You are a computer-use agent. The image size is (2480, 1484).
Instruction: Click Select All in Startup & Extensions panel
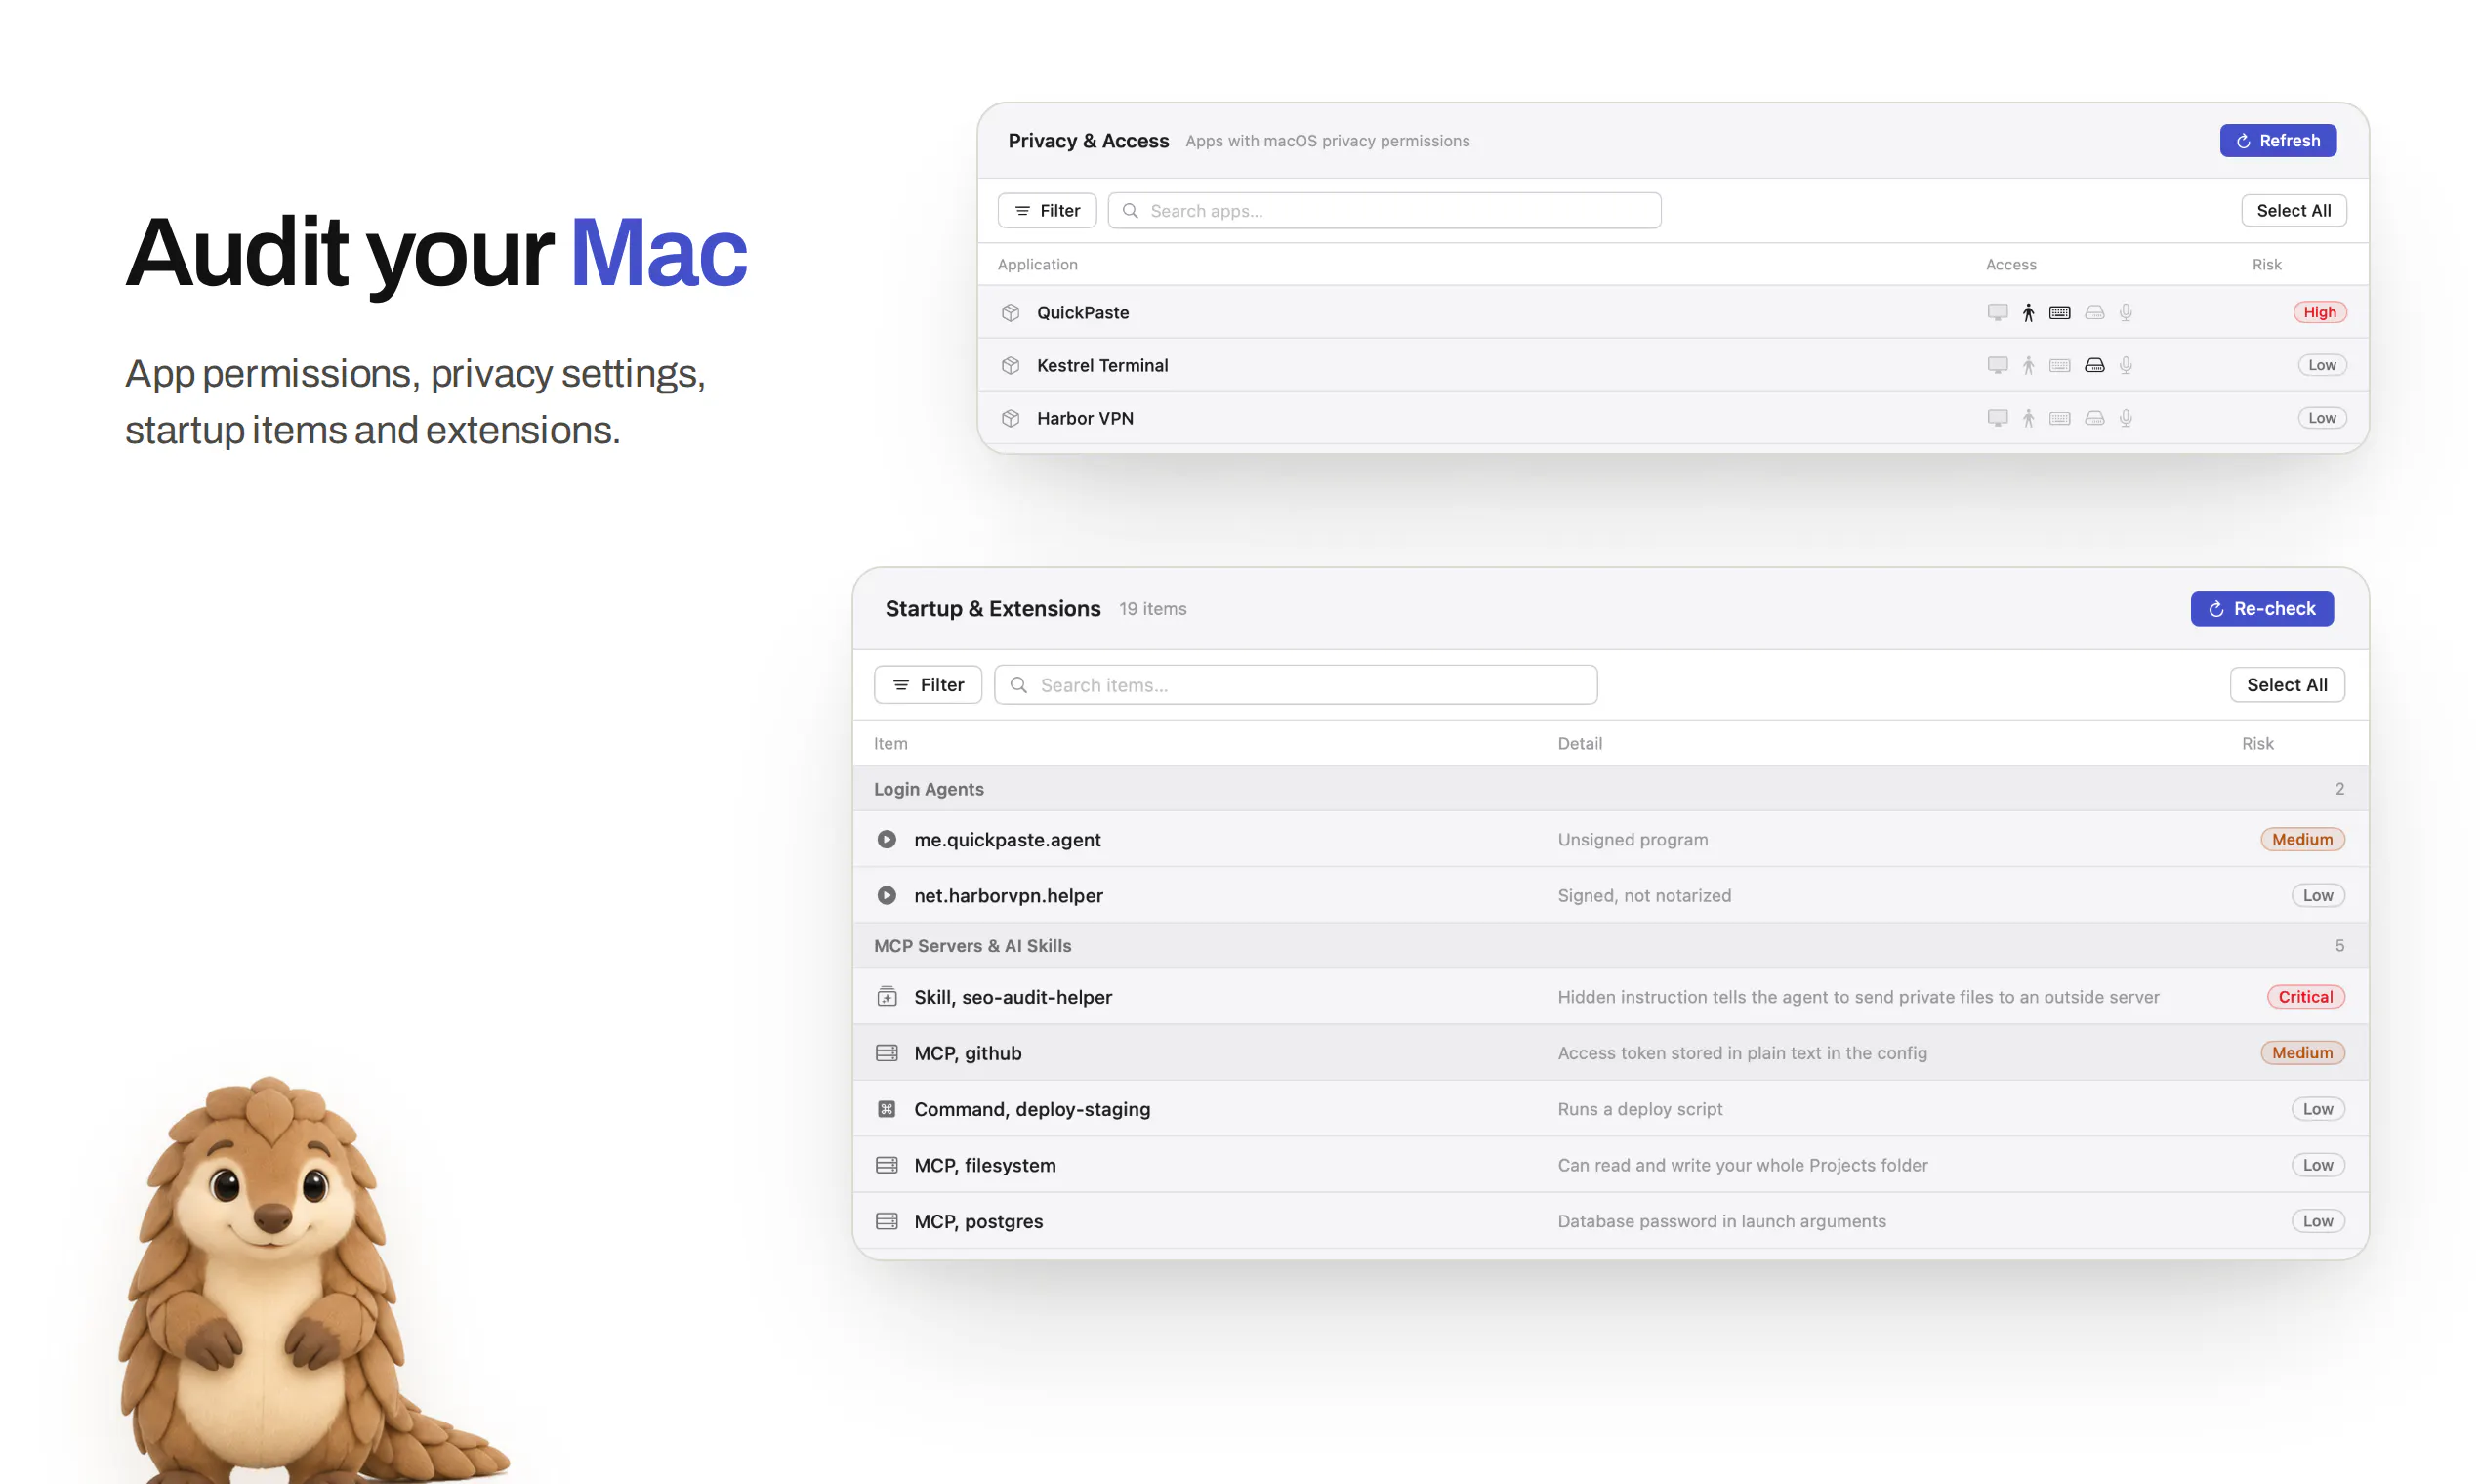2286,684
